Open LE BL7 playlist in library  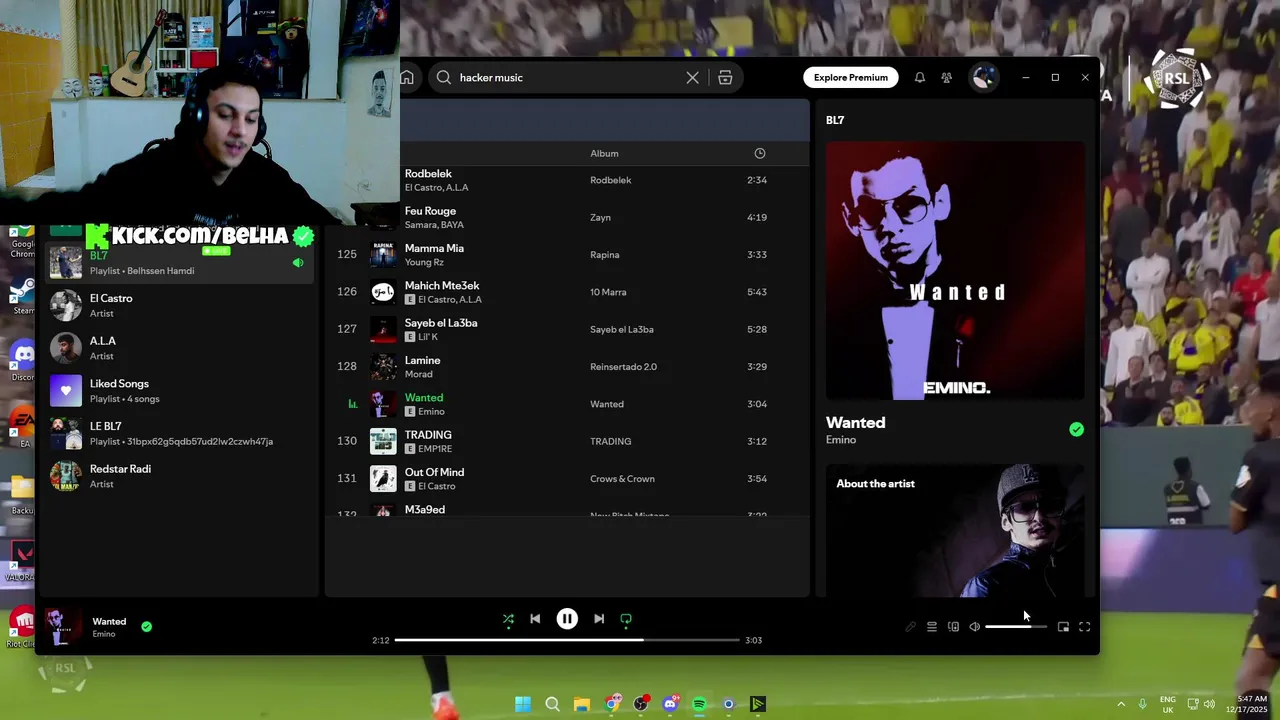point(180,433)
